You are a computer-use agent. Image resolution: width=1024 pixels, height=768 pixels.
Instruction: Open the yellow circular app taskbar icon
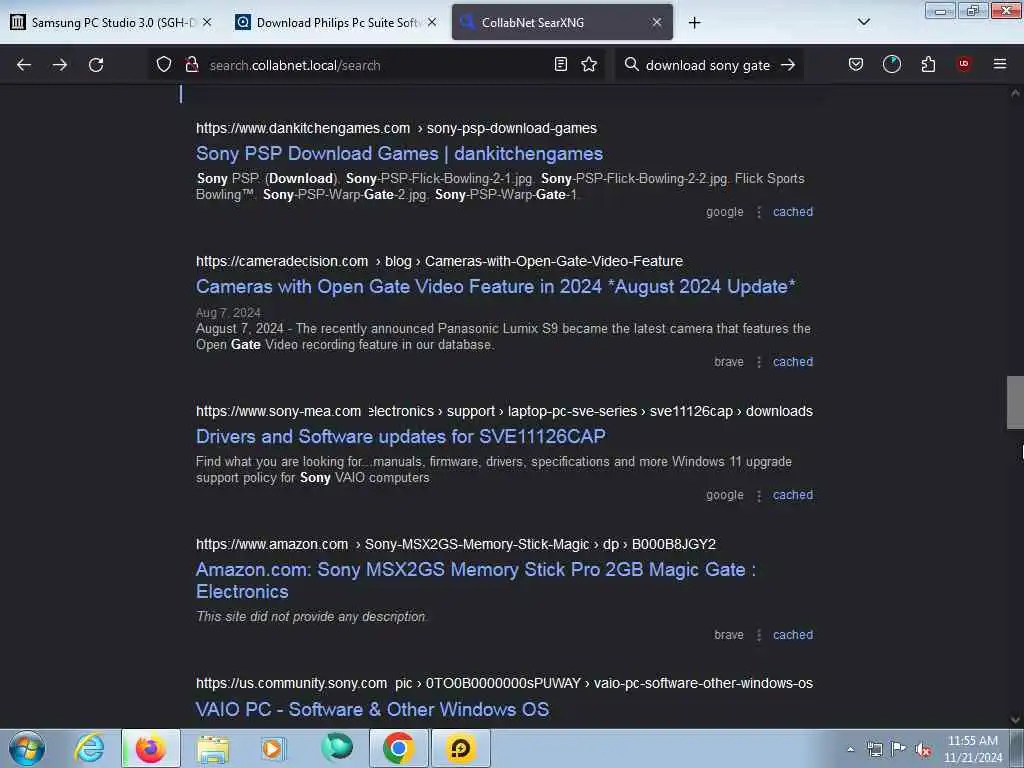[x=461, y=748]
